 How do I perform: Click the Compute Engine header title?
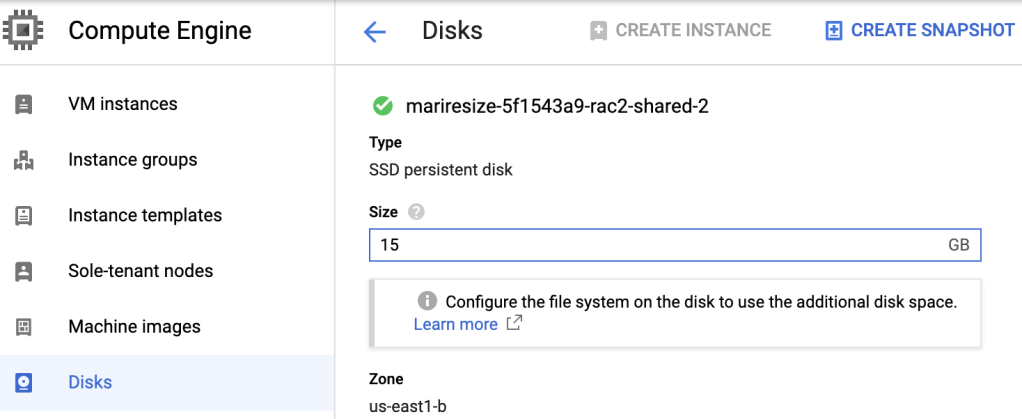coord(160,31)
